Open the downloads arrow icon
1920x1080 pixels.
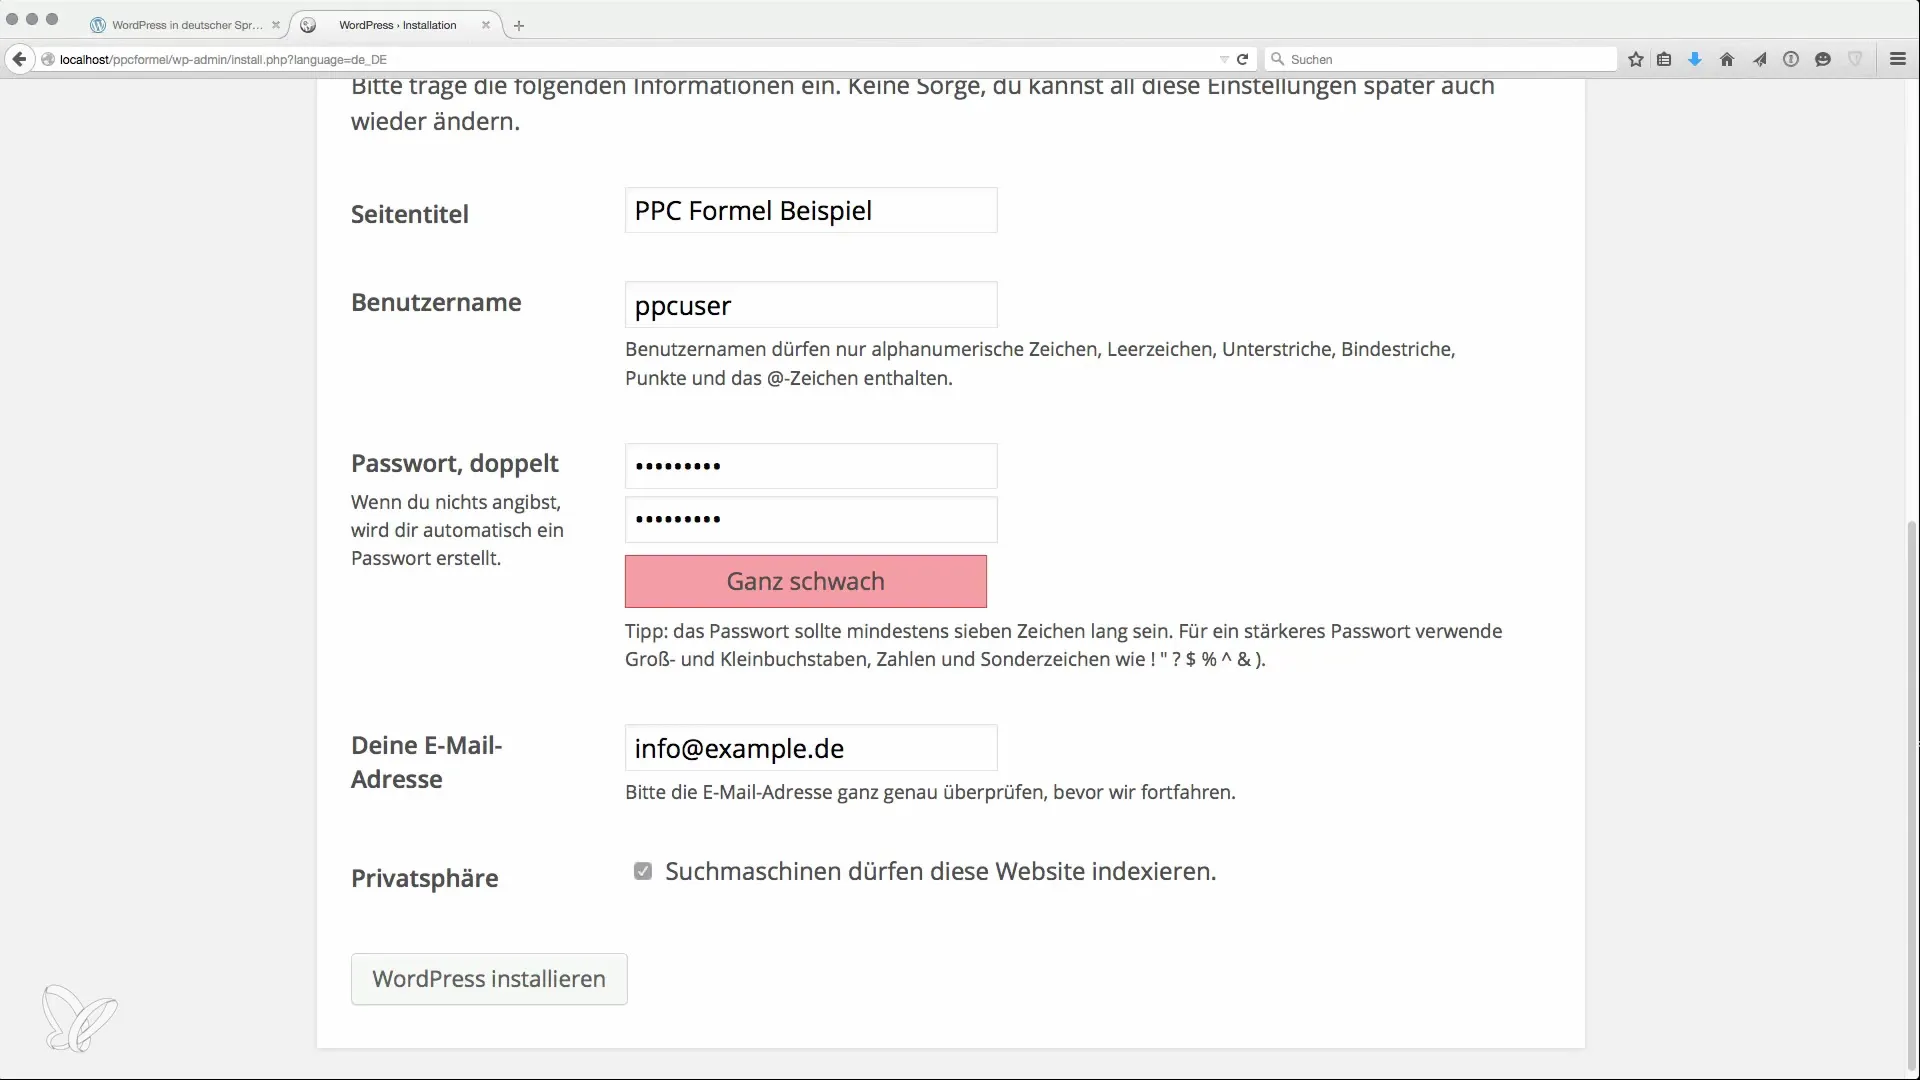(x=1695, y=59)
